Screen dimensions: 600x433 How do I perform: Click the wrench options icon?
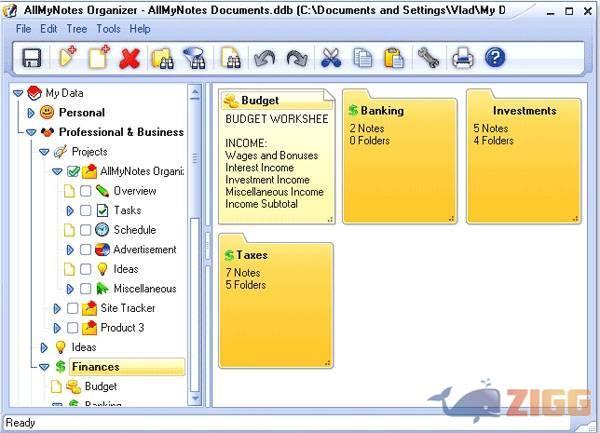tap(428, 59)
